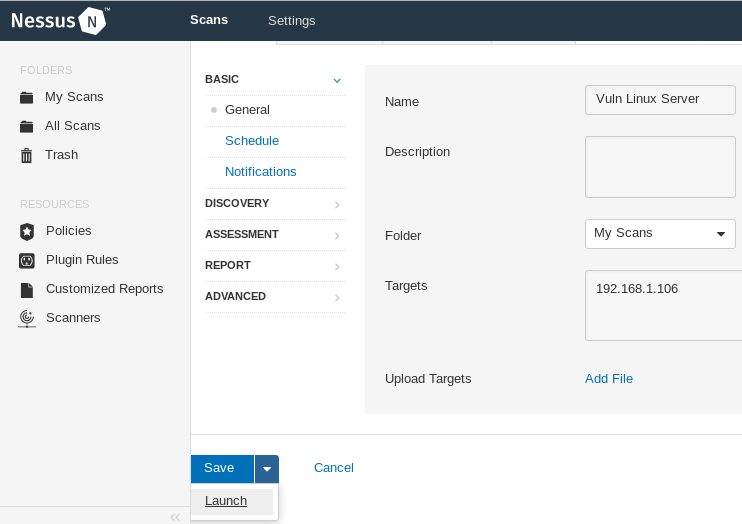Collapse the BASIC section chevron
The image size is (742, 524).
click(x=337, y=80)
